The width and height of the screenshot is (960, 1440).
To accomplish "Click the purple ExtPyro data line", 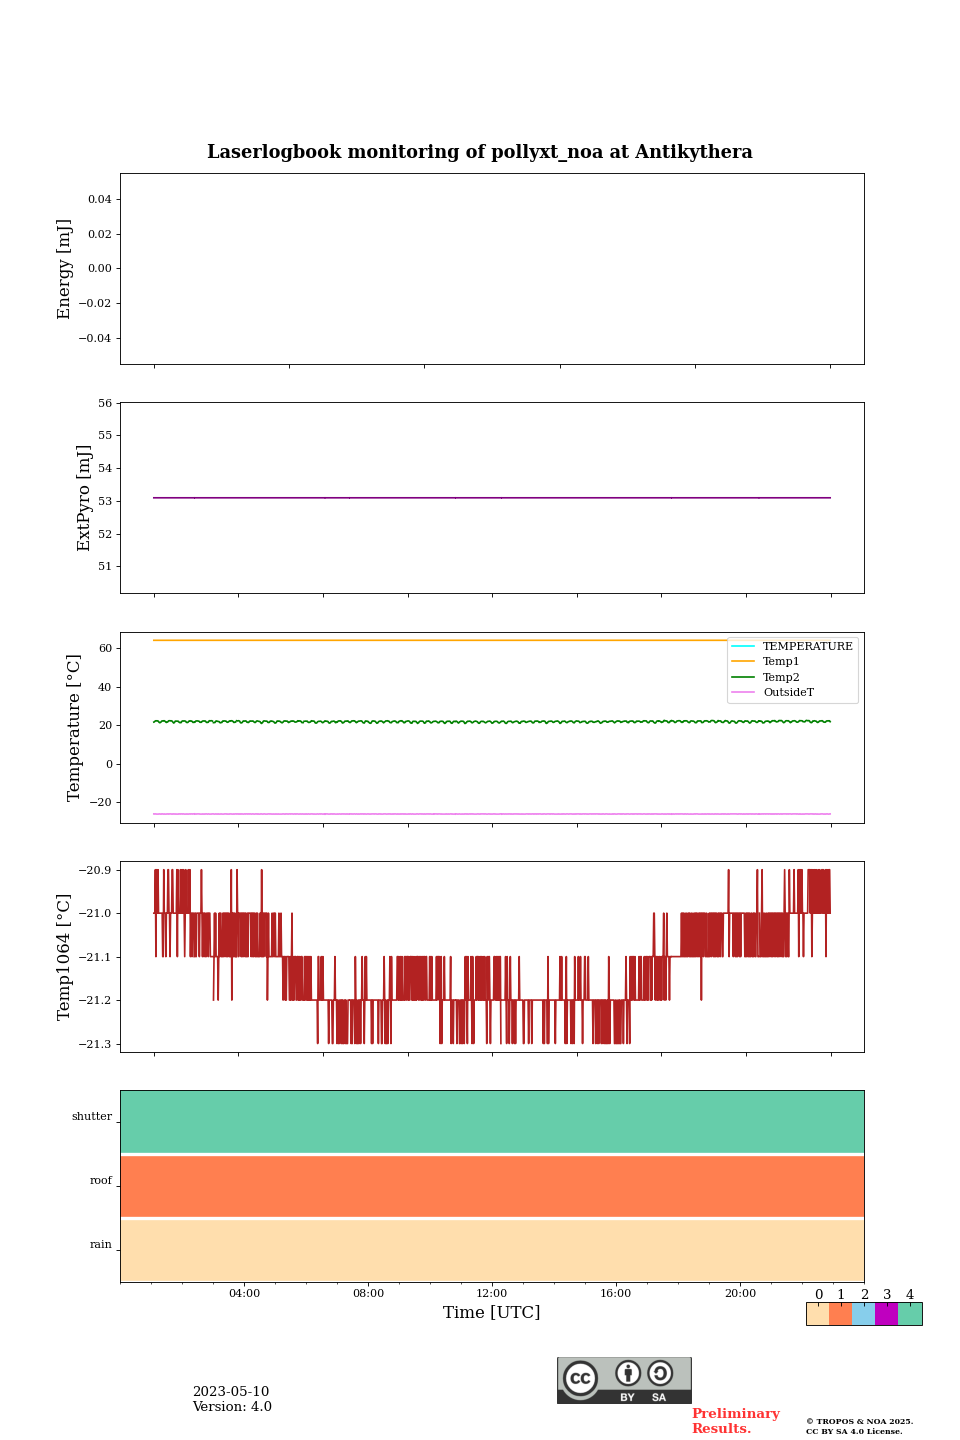I will click(492, 498).
